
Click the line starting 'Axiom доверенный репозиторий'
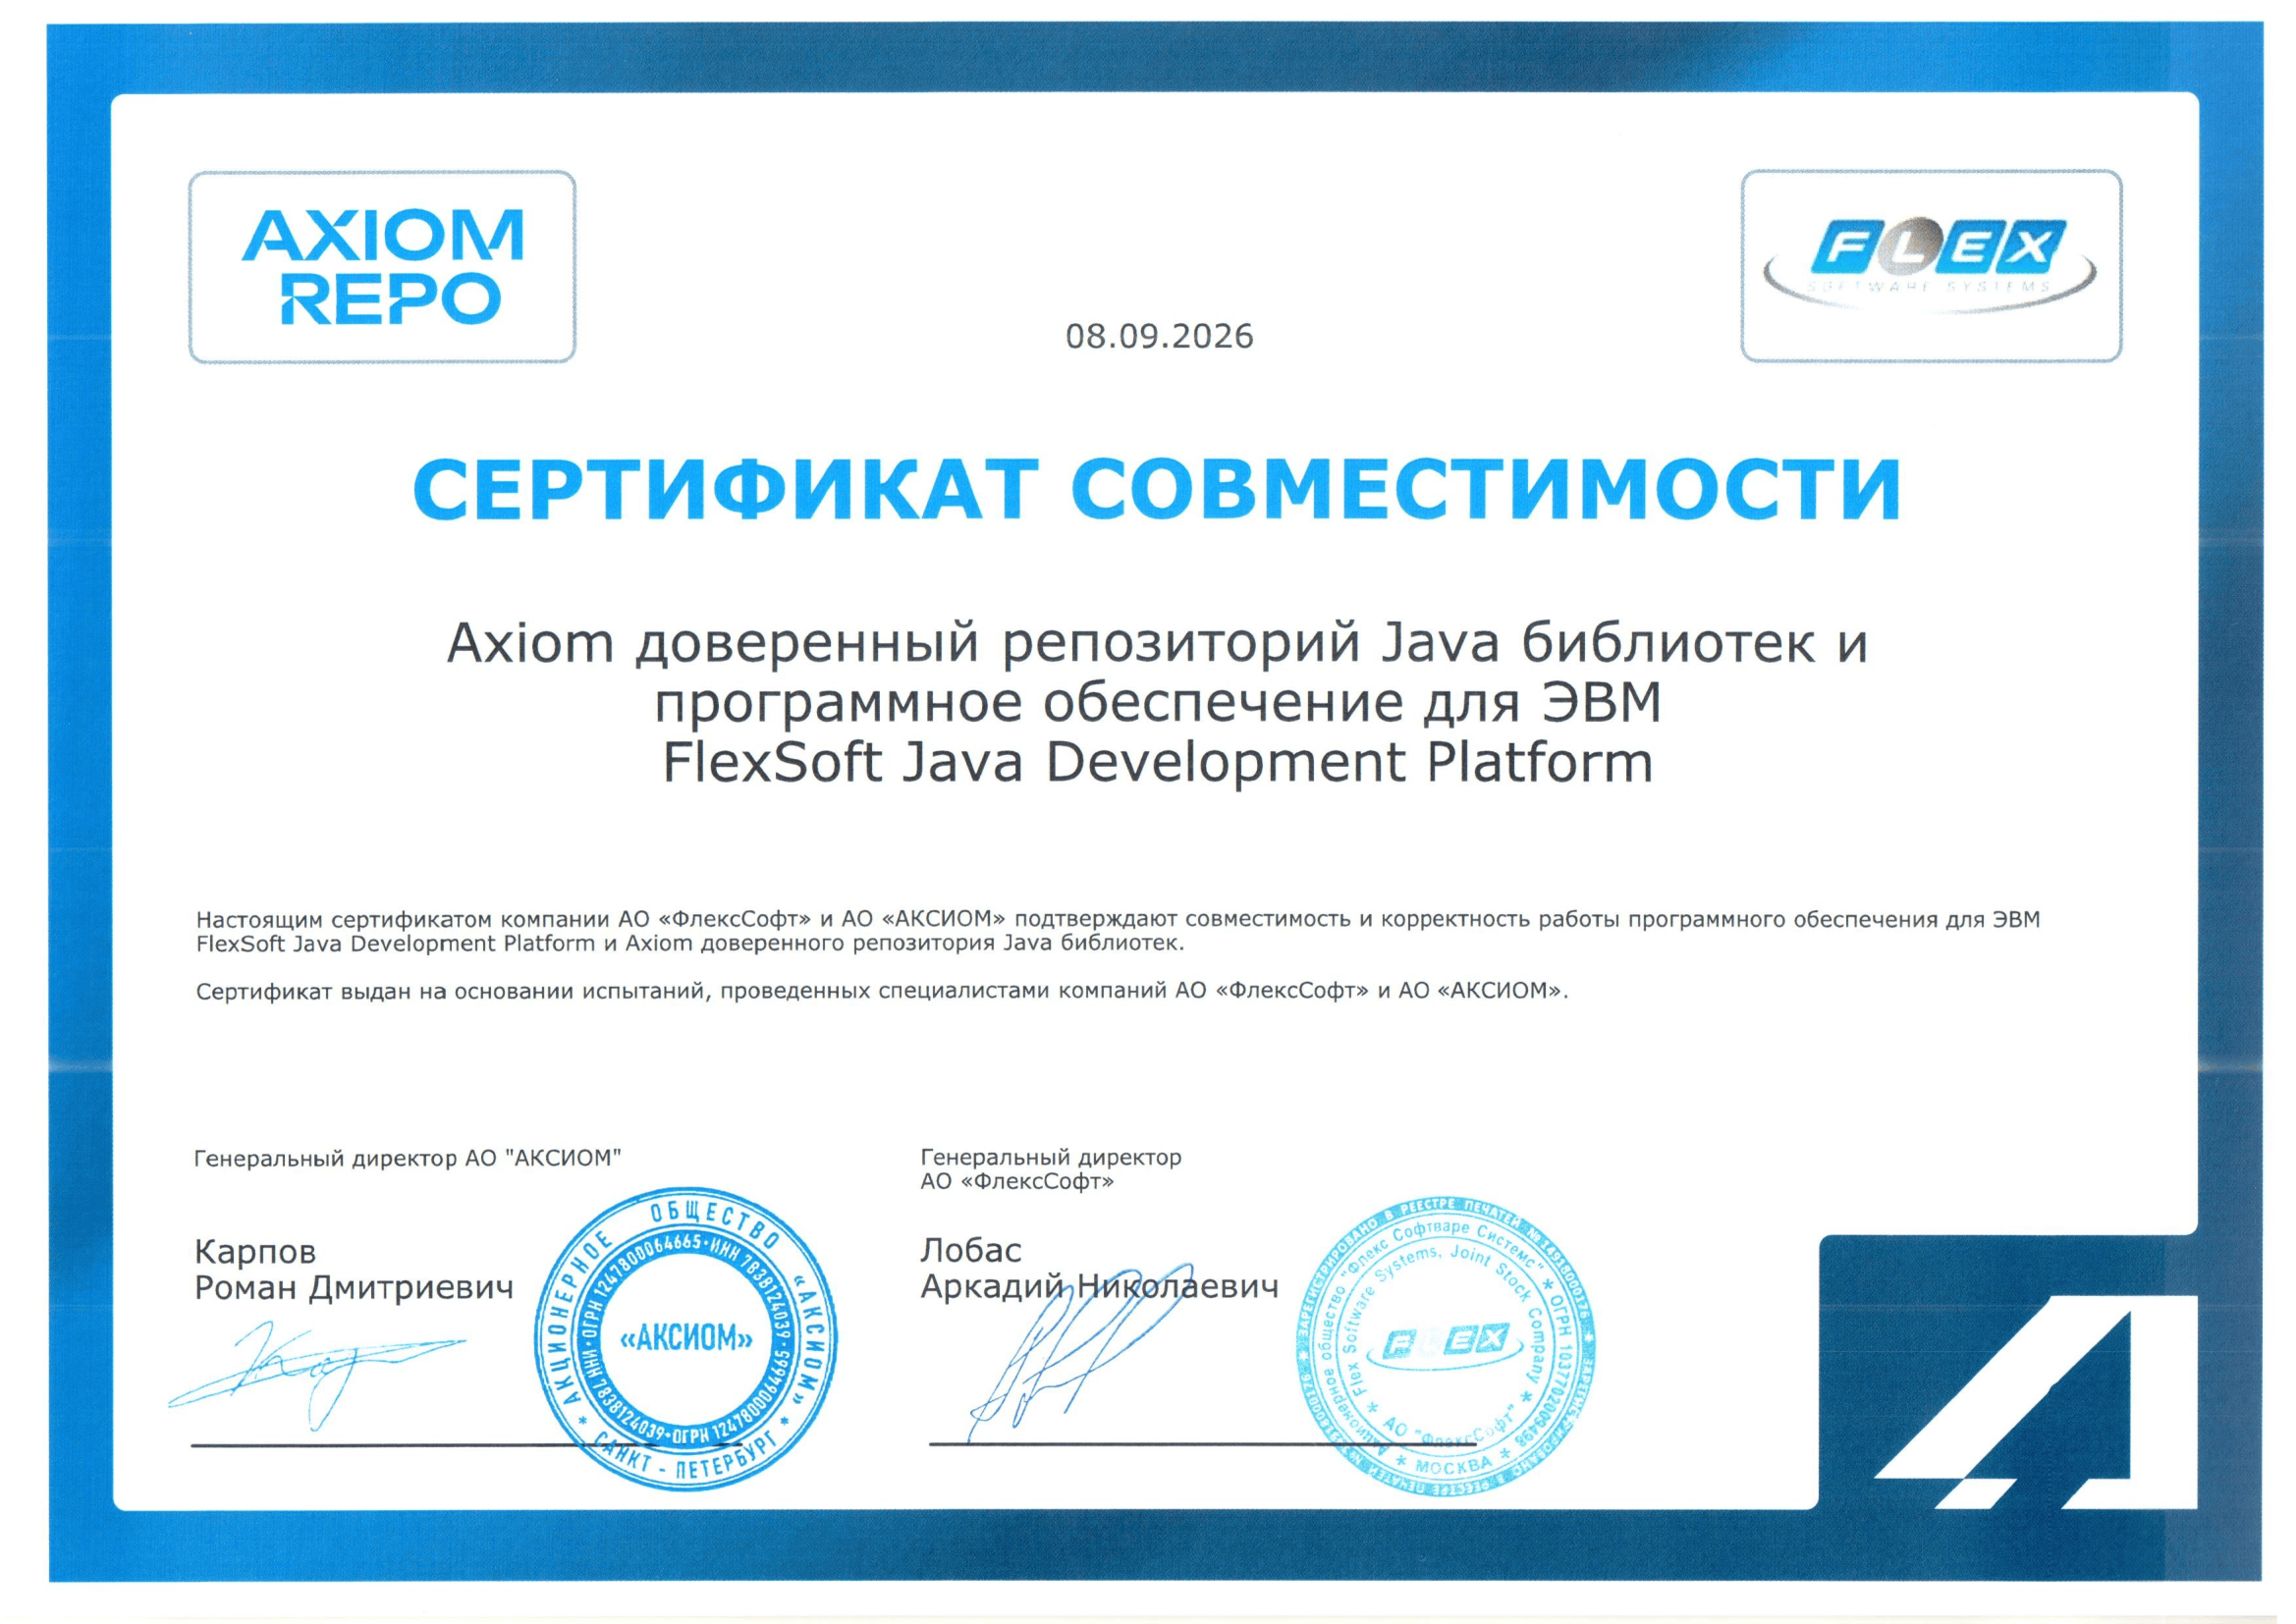pyautogui.click(x=1157, y=643)
